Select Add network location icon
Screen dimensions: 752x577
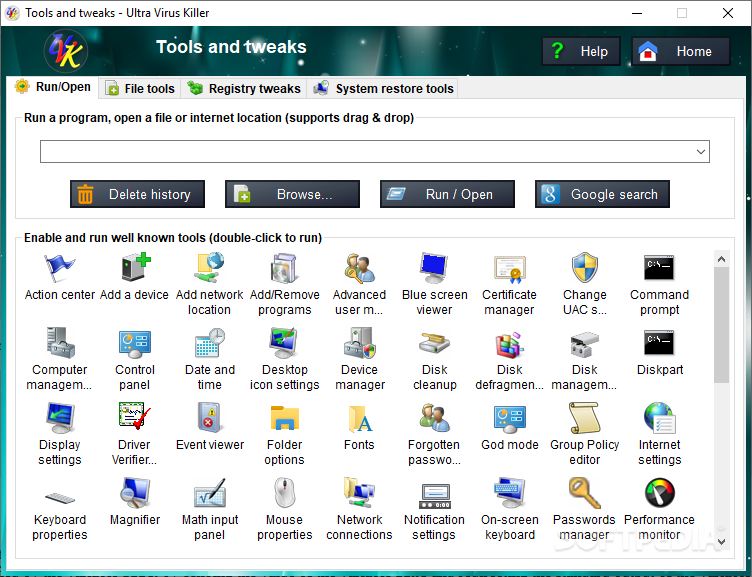[x=210, y=268]
